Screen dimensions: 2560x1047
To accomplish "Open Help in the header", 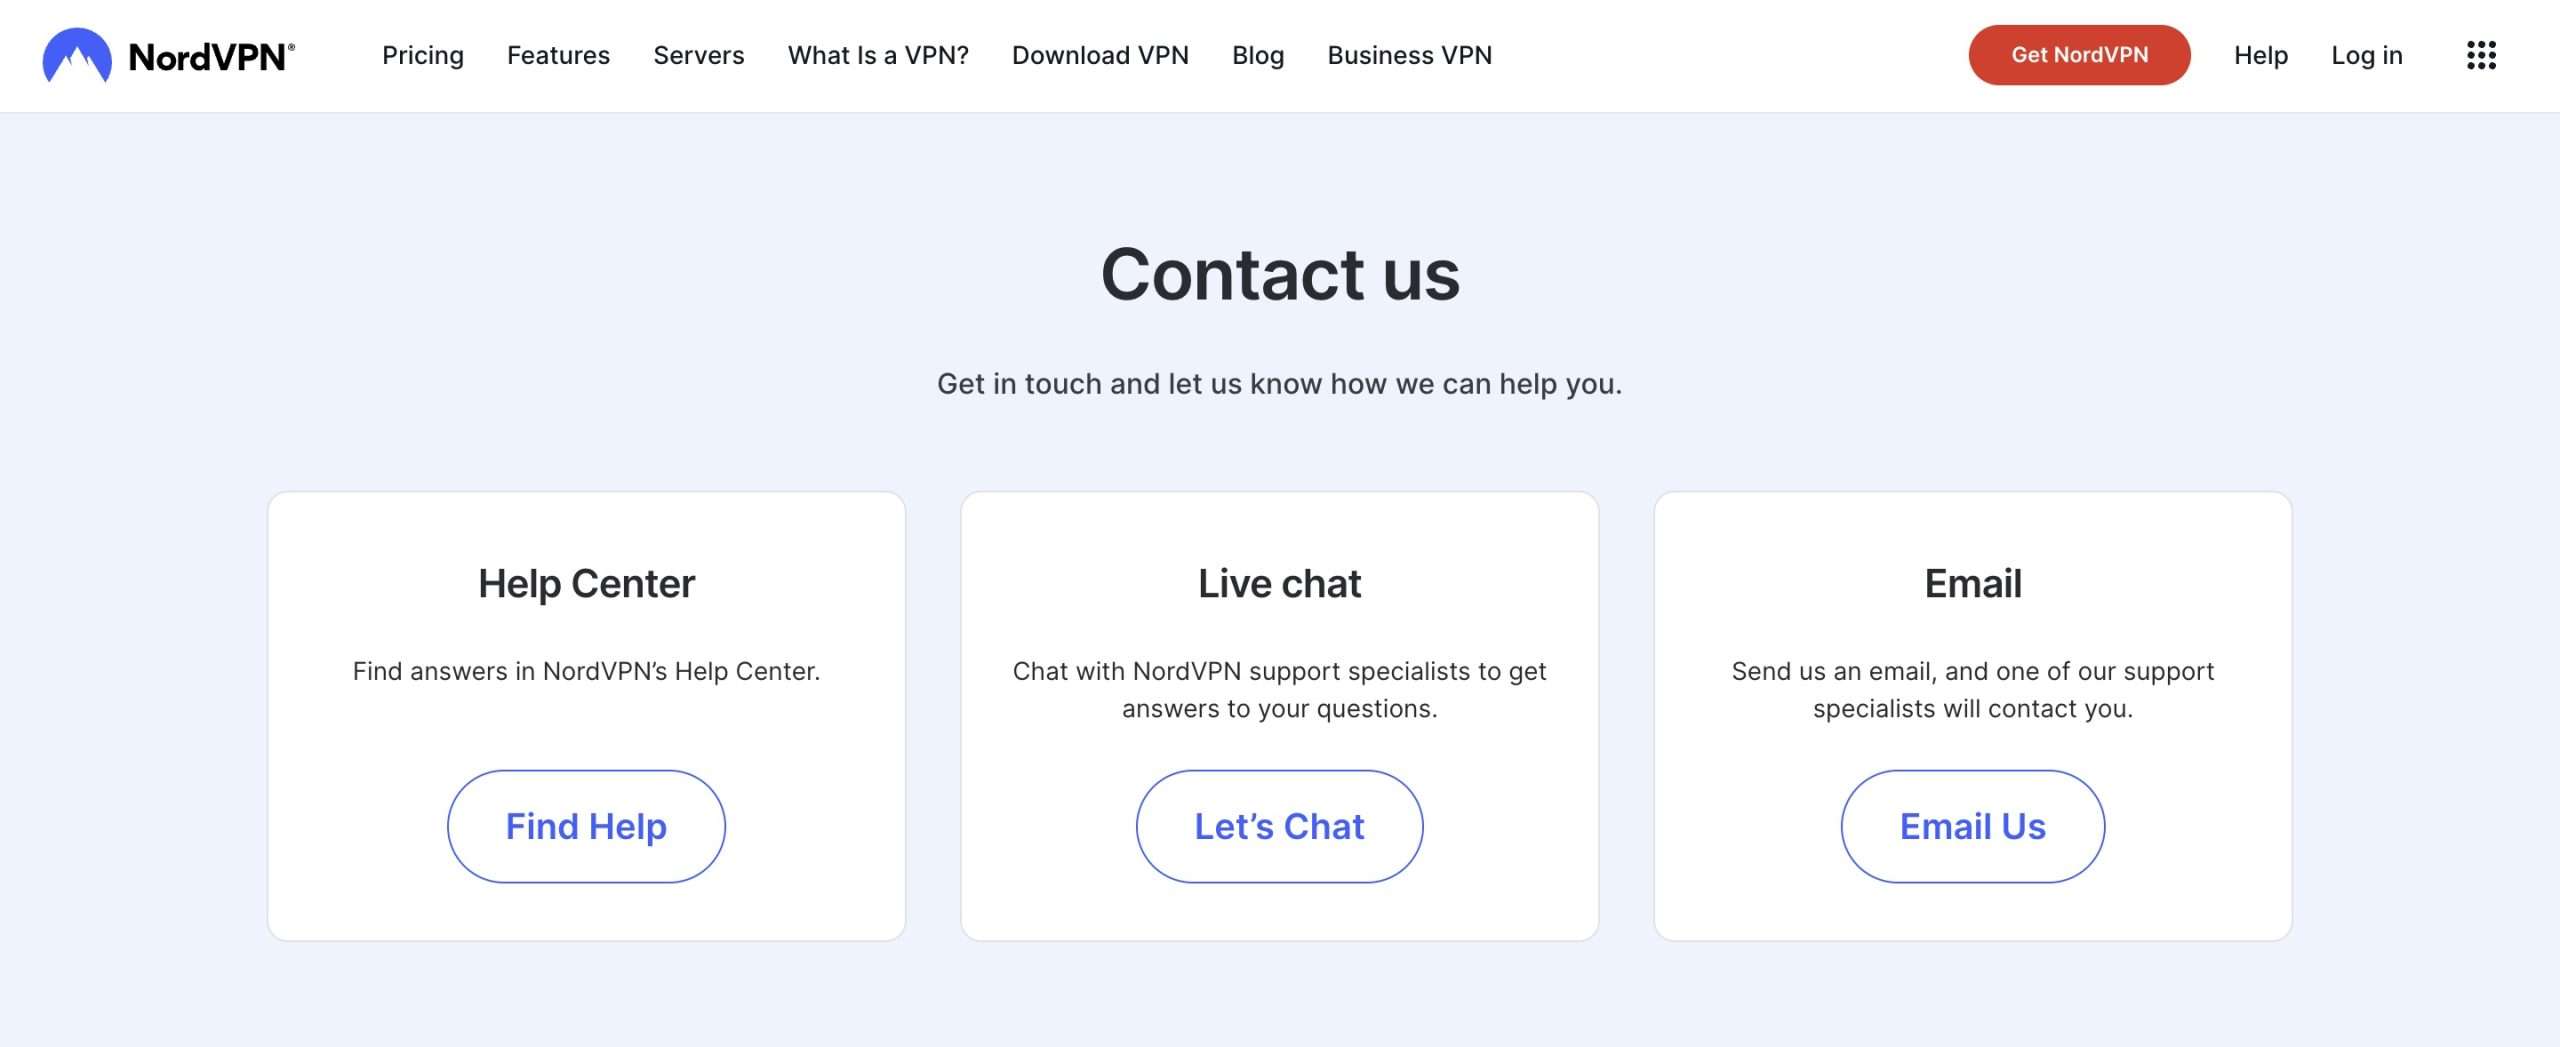I will click(x=2261, y=55).
